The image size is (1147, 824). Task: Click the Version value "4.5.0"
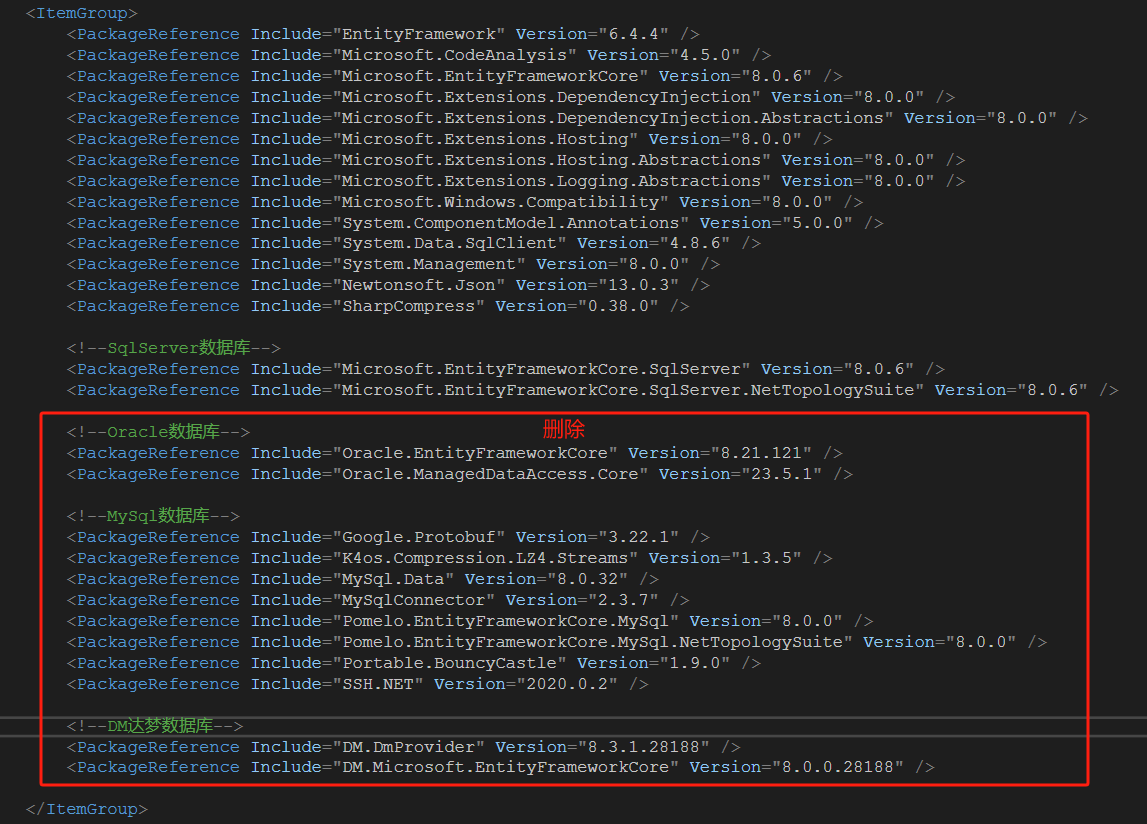[705, 55]
